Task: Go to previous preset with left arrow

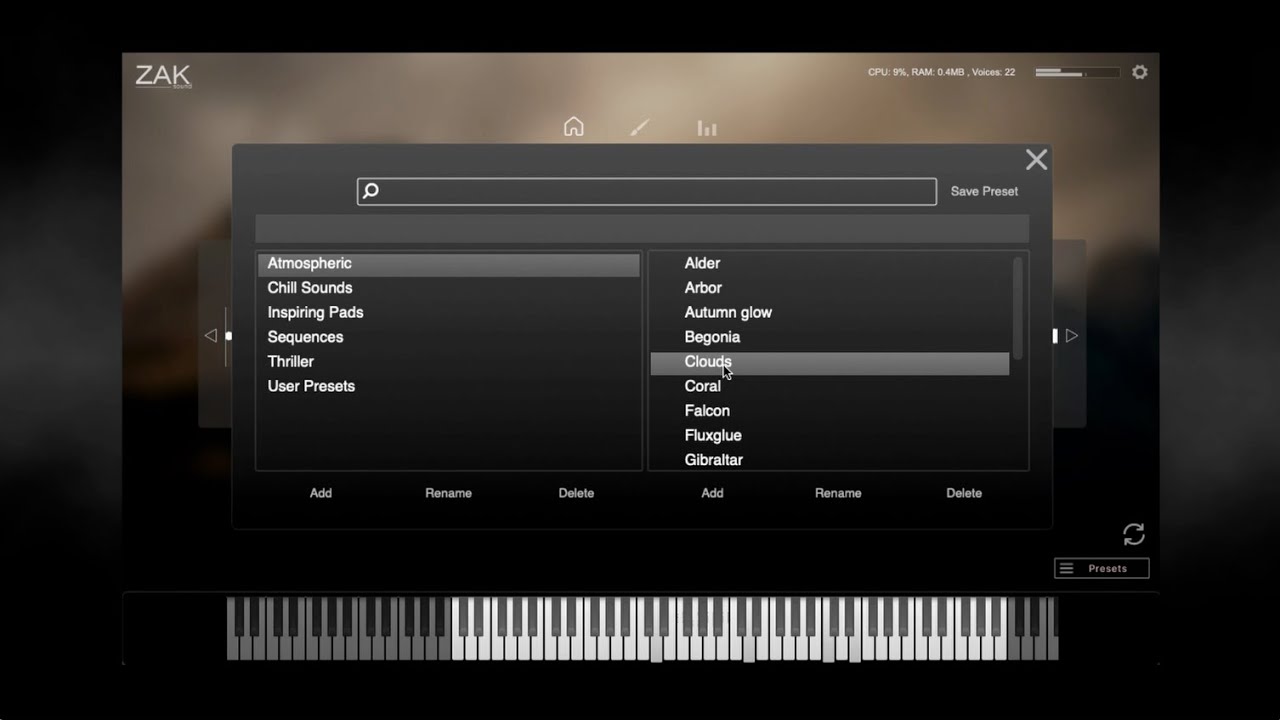Action: point(210,336)
